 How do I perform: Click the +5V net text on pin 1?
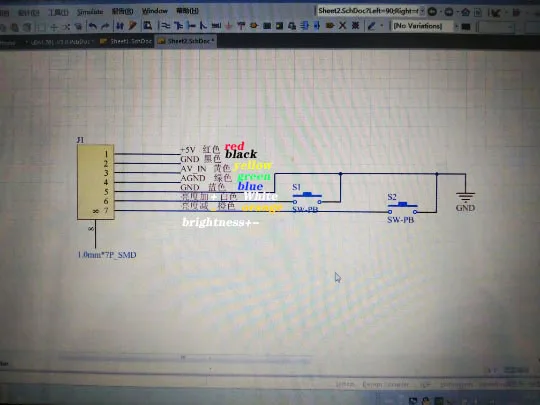pos(188,150)
